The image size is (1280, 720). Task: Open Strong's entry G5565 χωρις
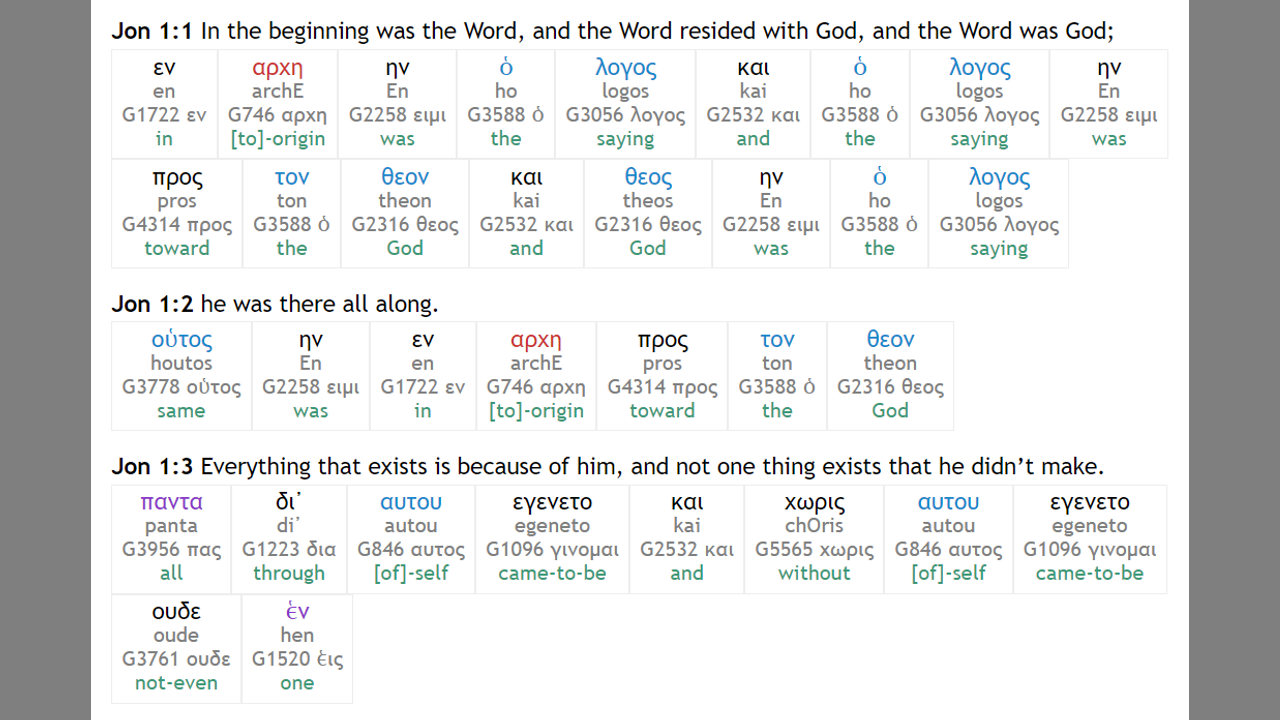click(x=814, y=549)
